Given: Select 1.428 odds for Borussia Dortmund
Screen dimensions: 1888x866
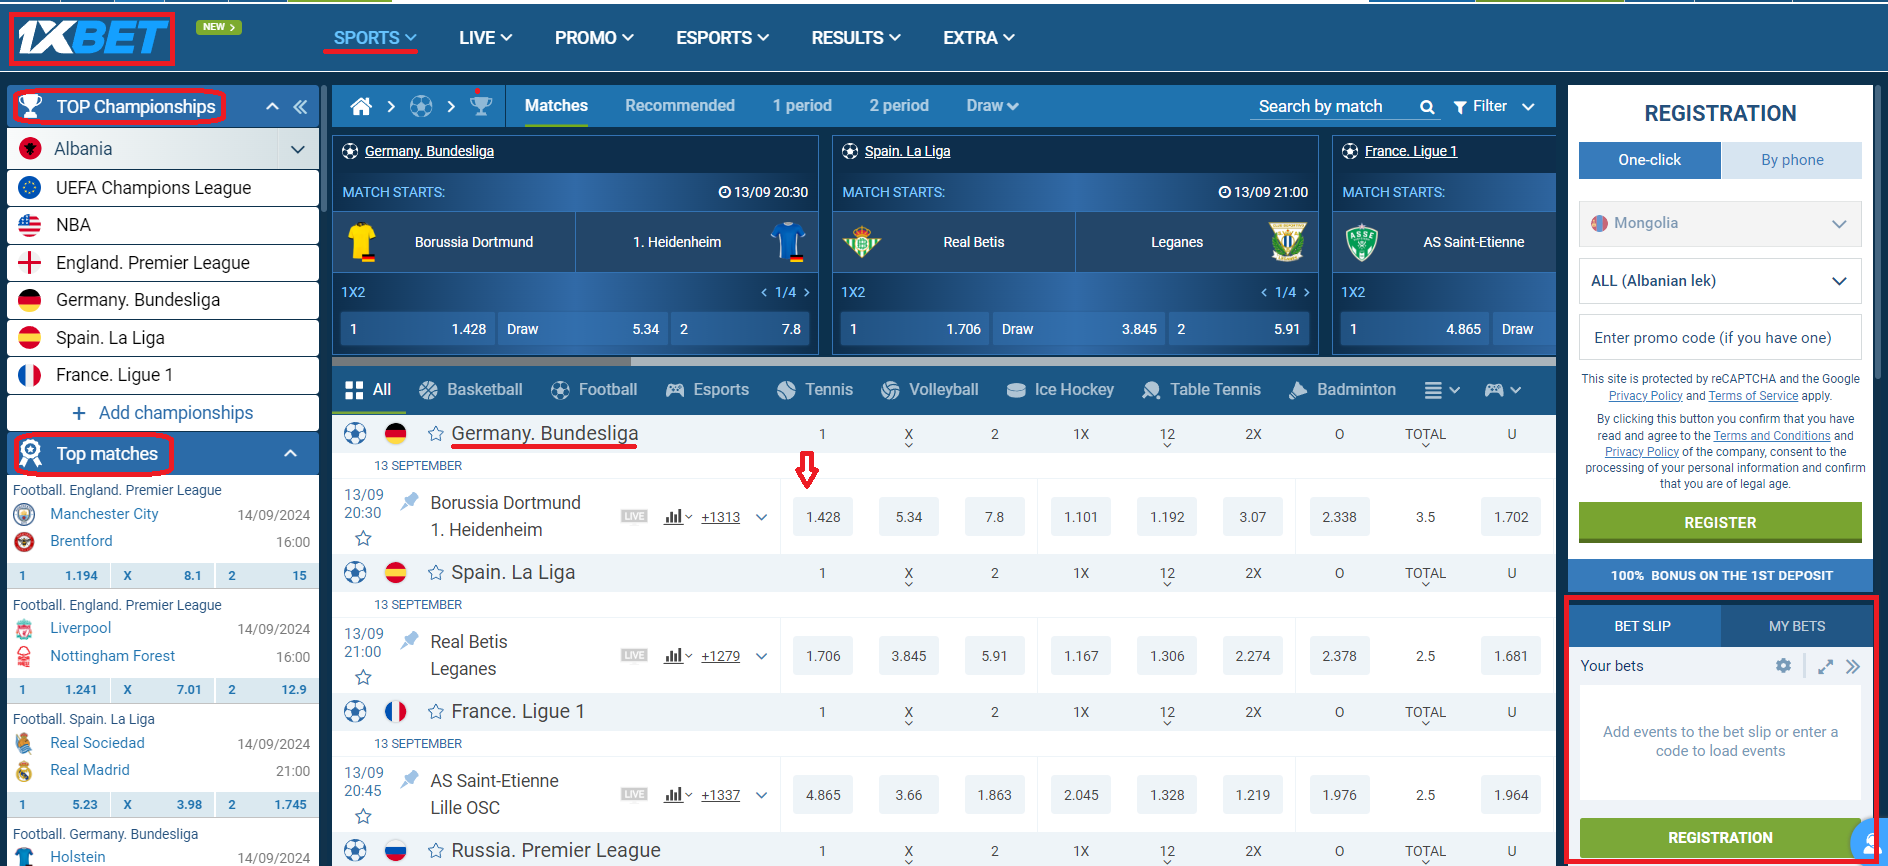Looking at the screenshot, I should tap(823, 517).
